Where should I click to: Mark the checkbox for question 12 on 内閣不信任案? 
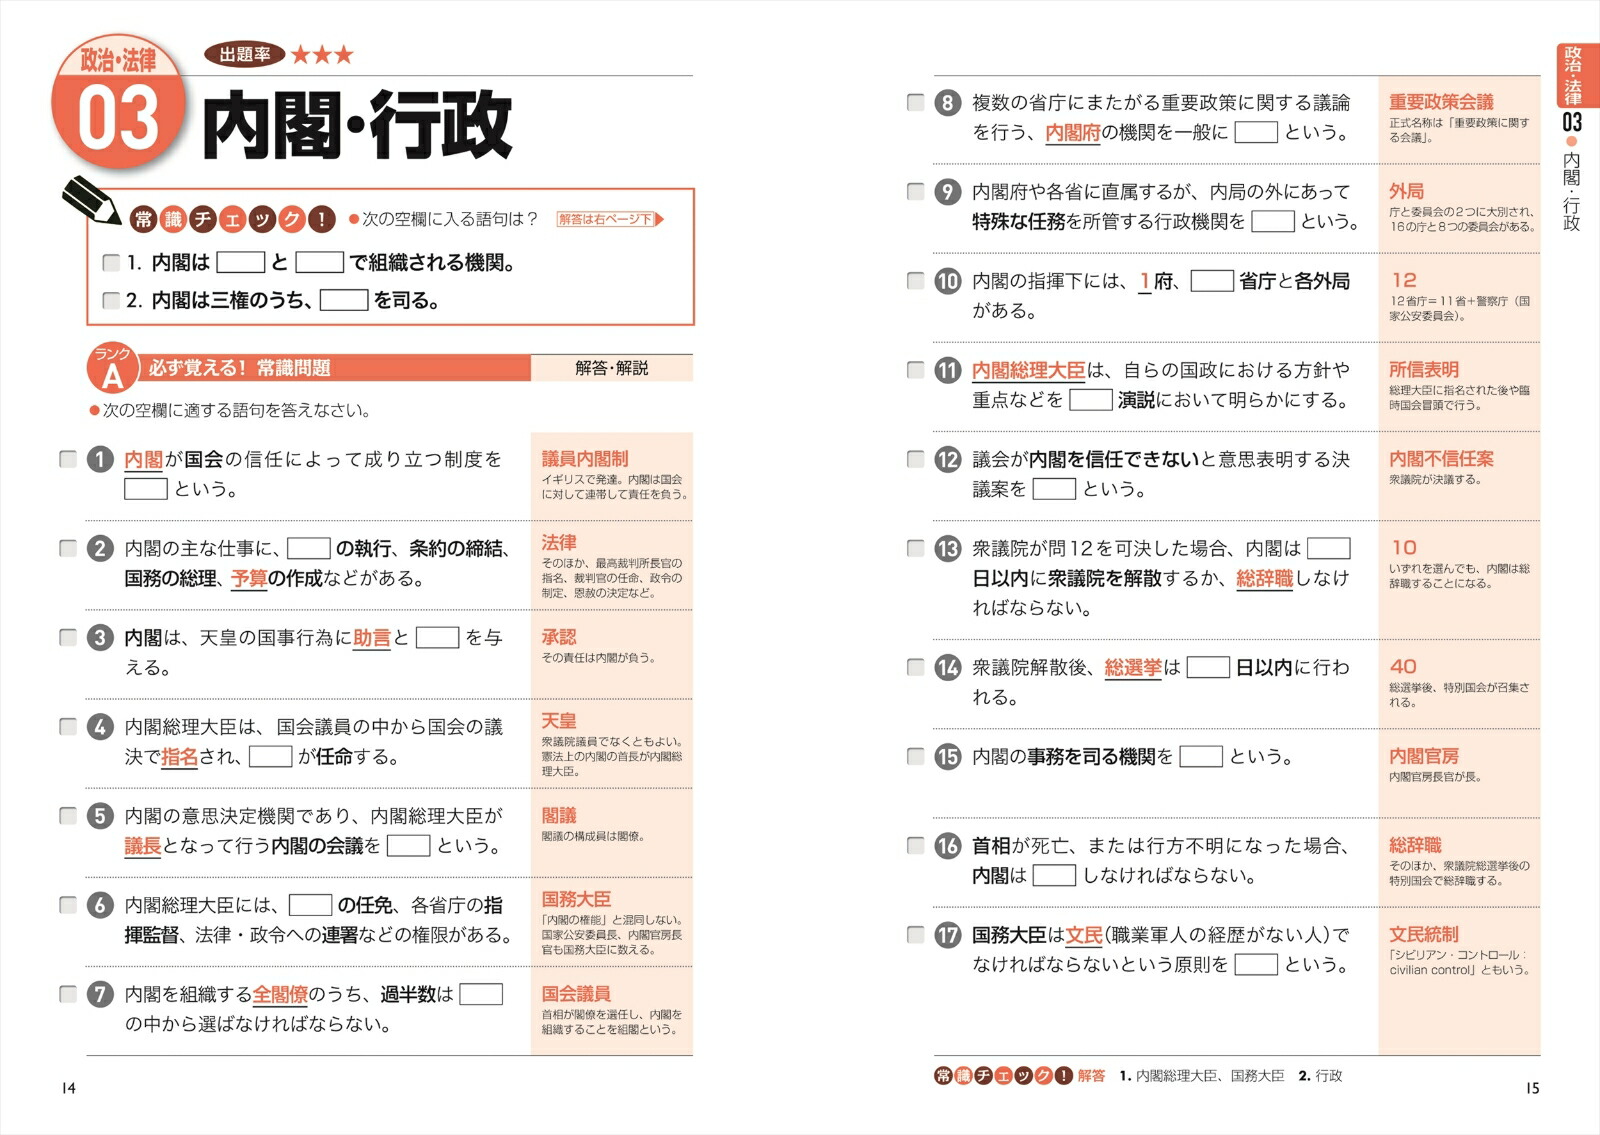point(915,459)
